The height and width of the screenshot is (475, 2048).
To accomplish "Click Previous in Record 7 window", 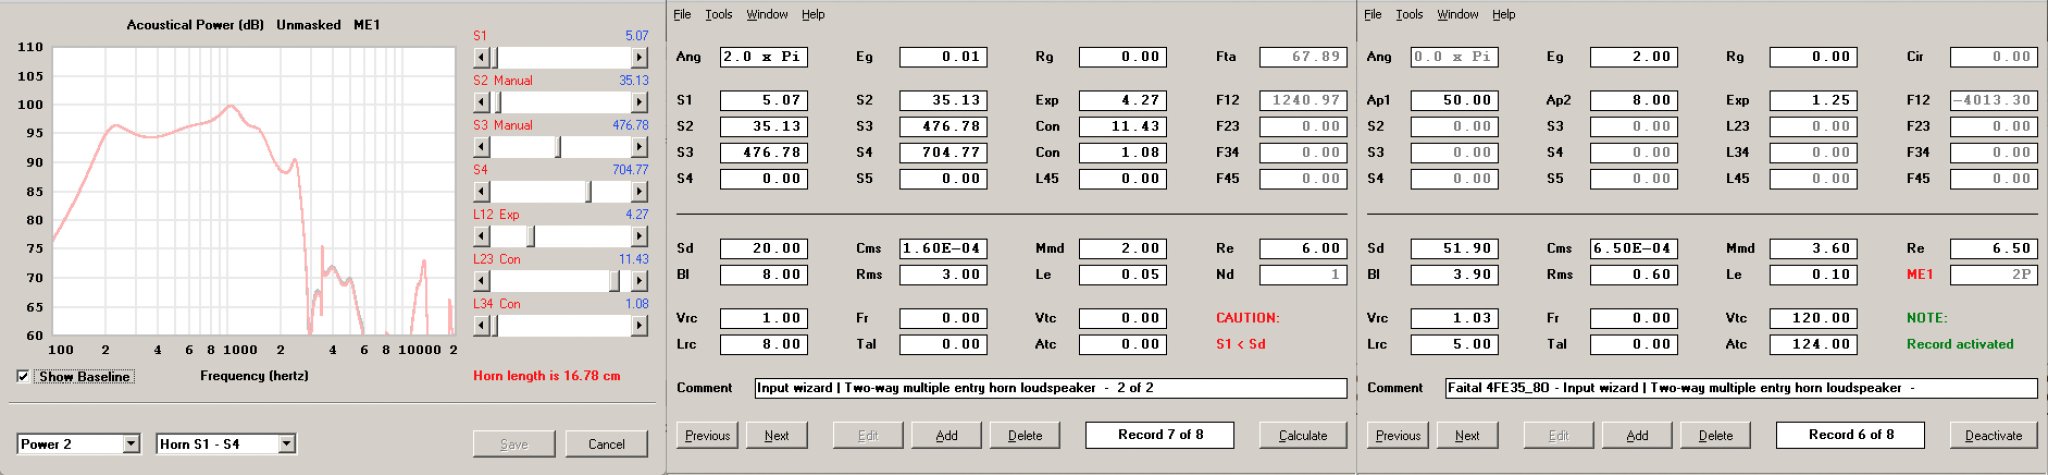I will pos(707,435).
